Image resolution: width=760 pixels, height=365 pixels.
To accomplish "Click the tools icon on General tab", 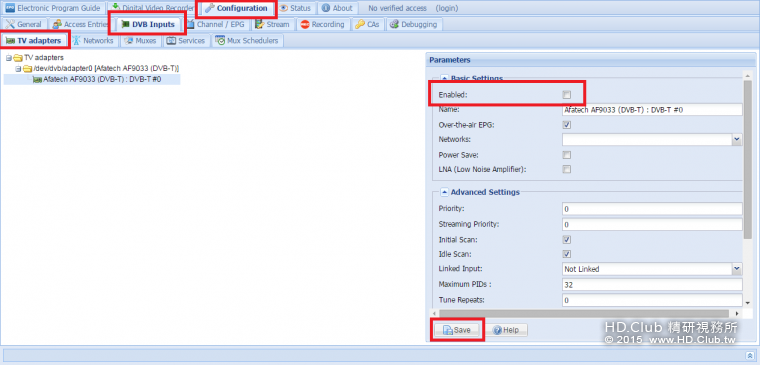I will (10, 24).
